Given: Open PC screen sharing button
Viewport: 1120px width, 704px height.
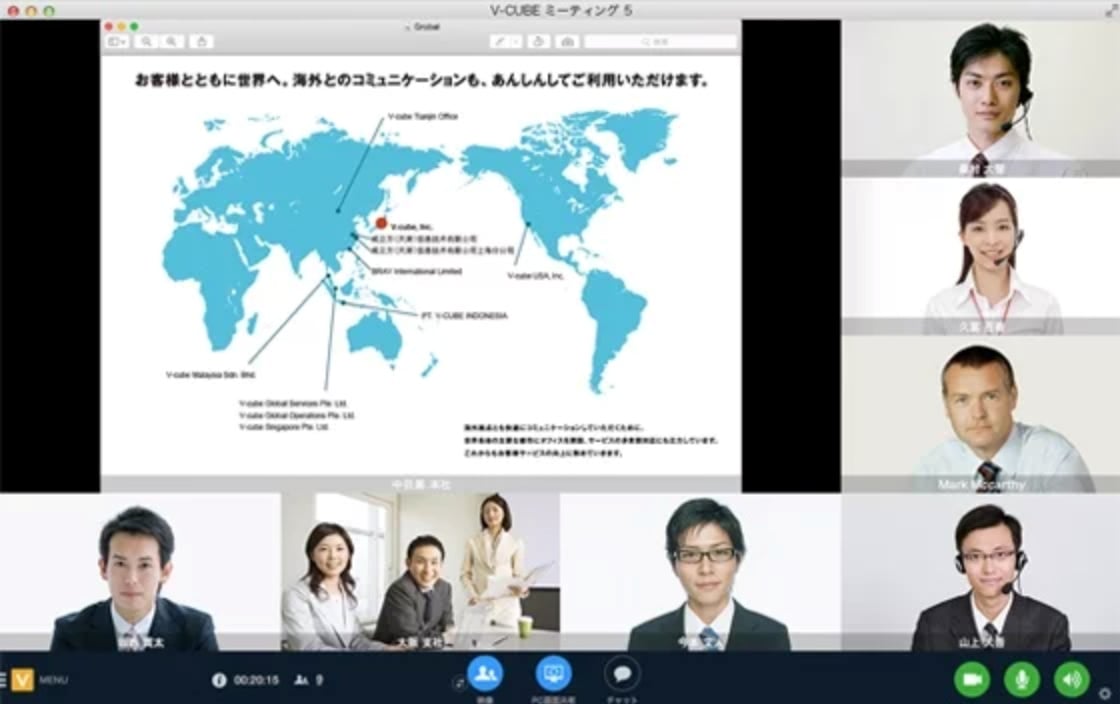Looking at the screenshot, I should 554,674.
